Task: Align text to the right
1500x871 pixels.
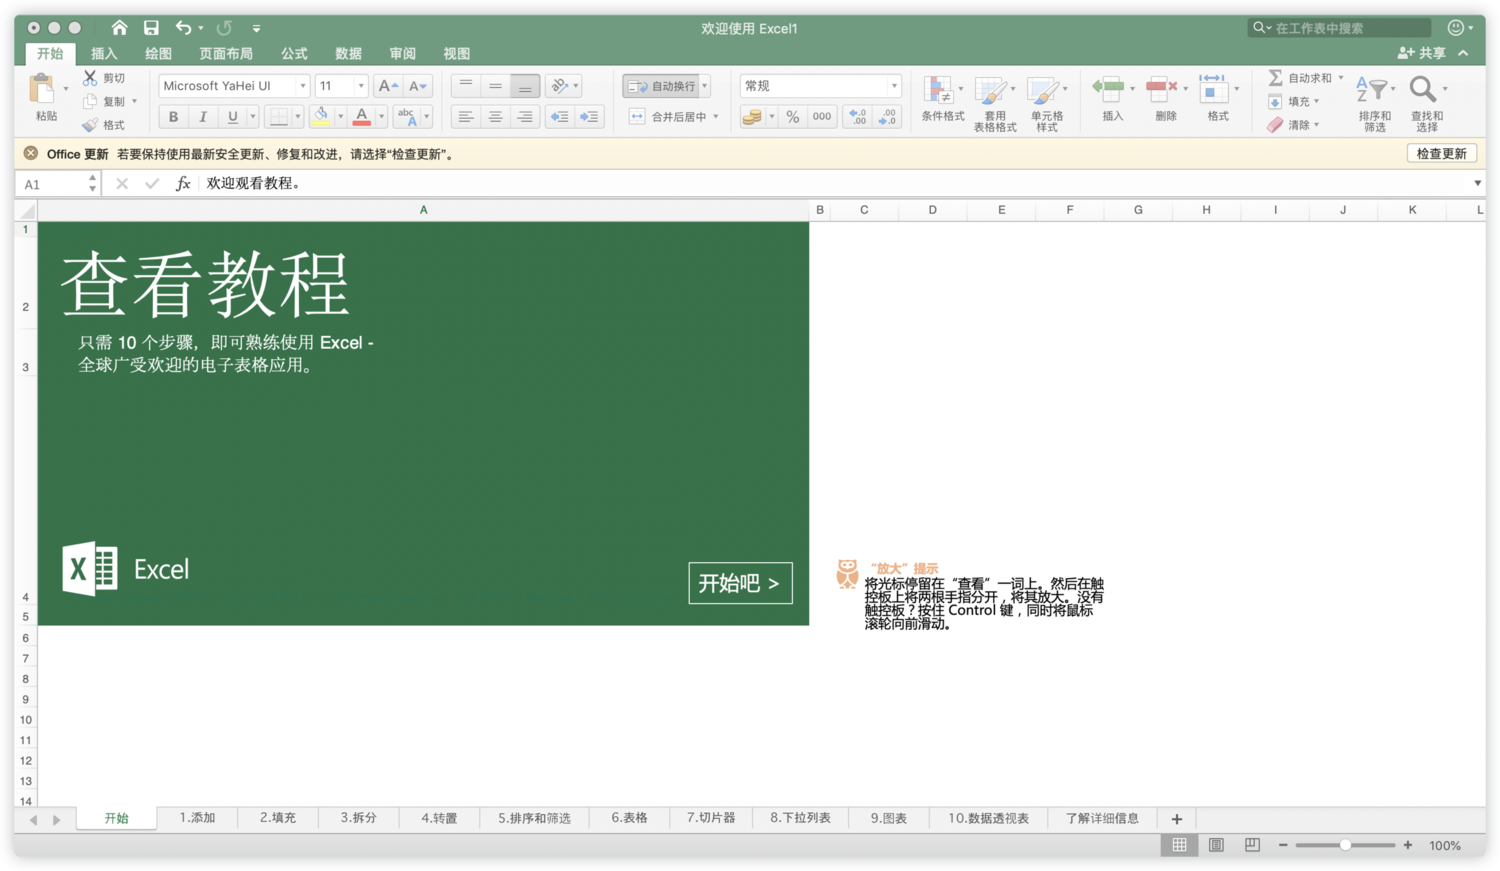Action: (525, 117)
